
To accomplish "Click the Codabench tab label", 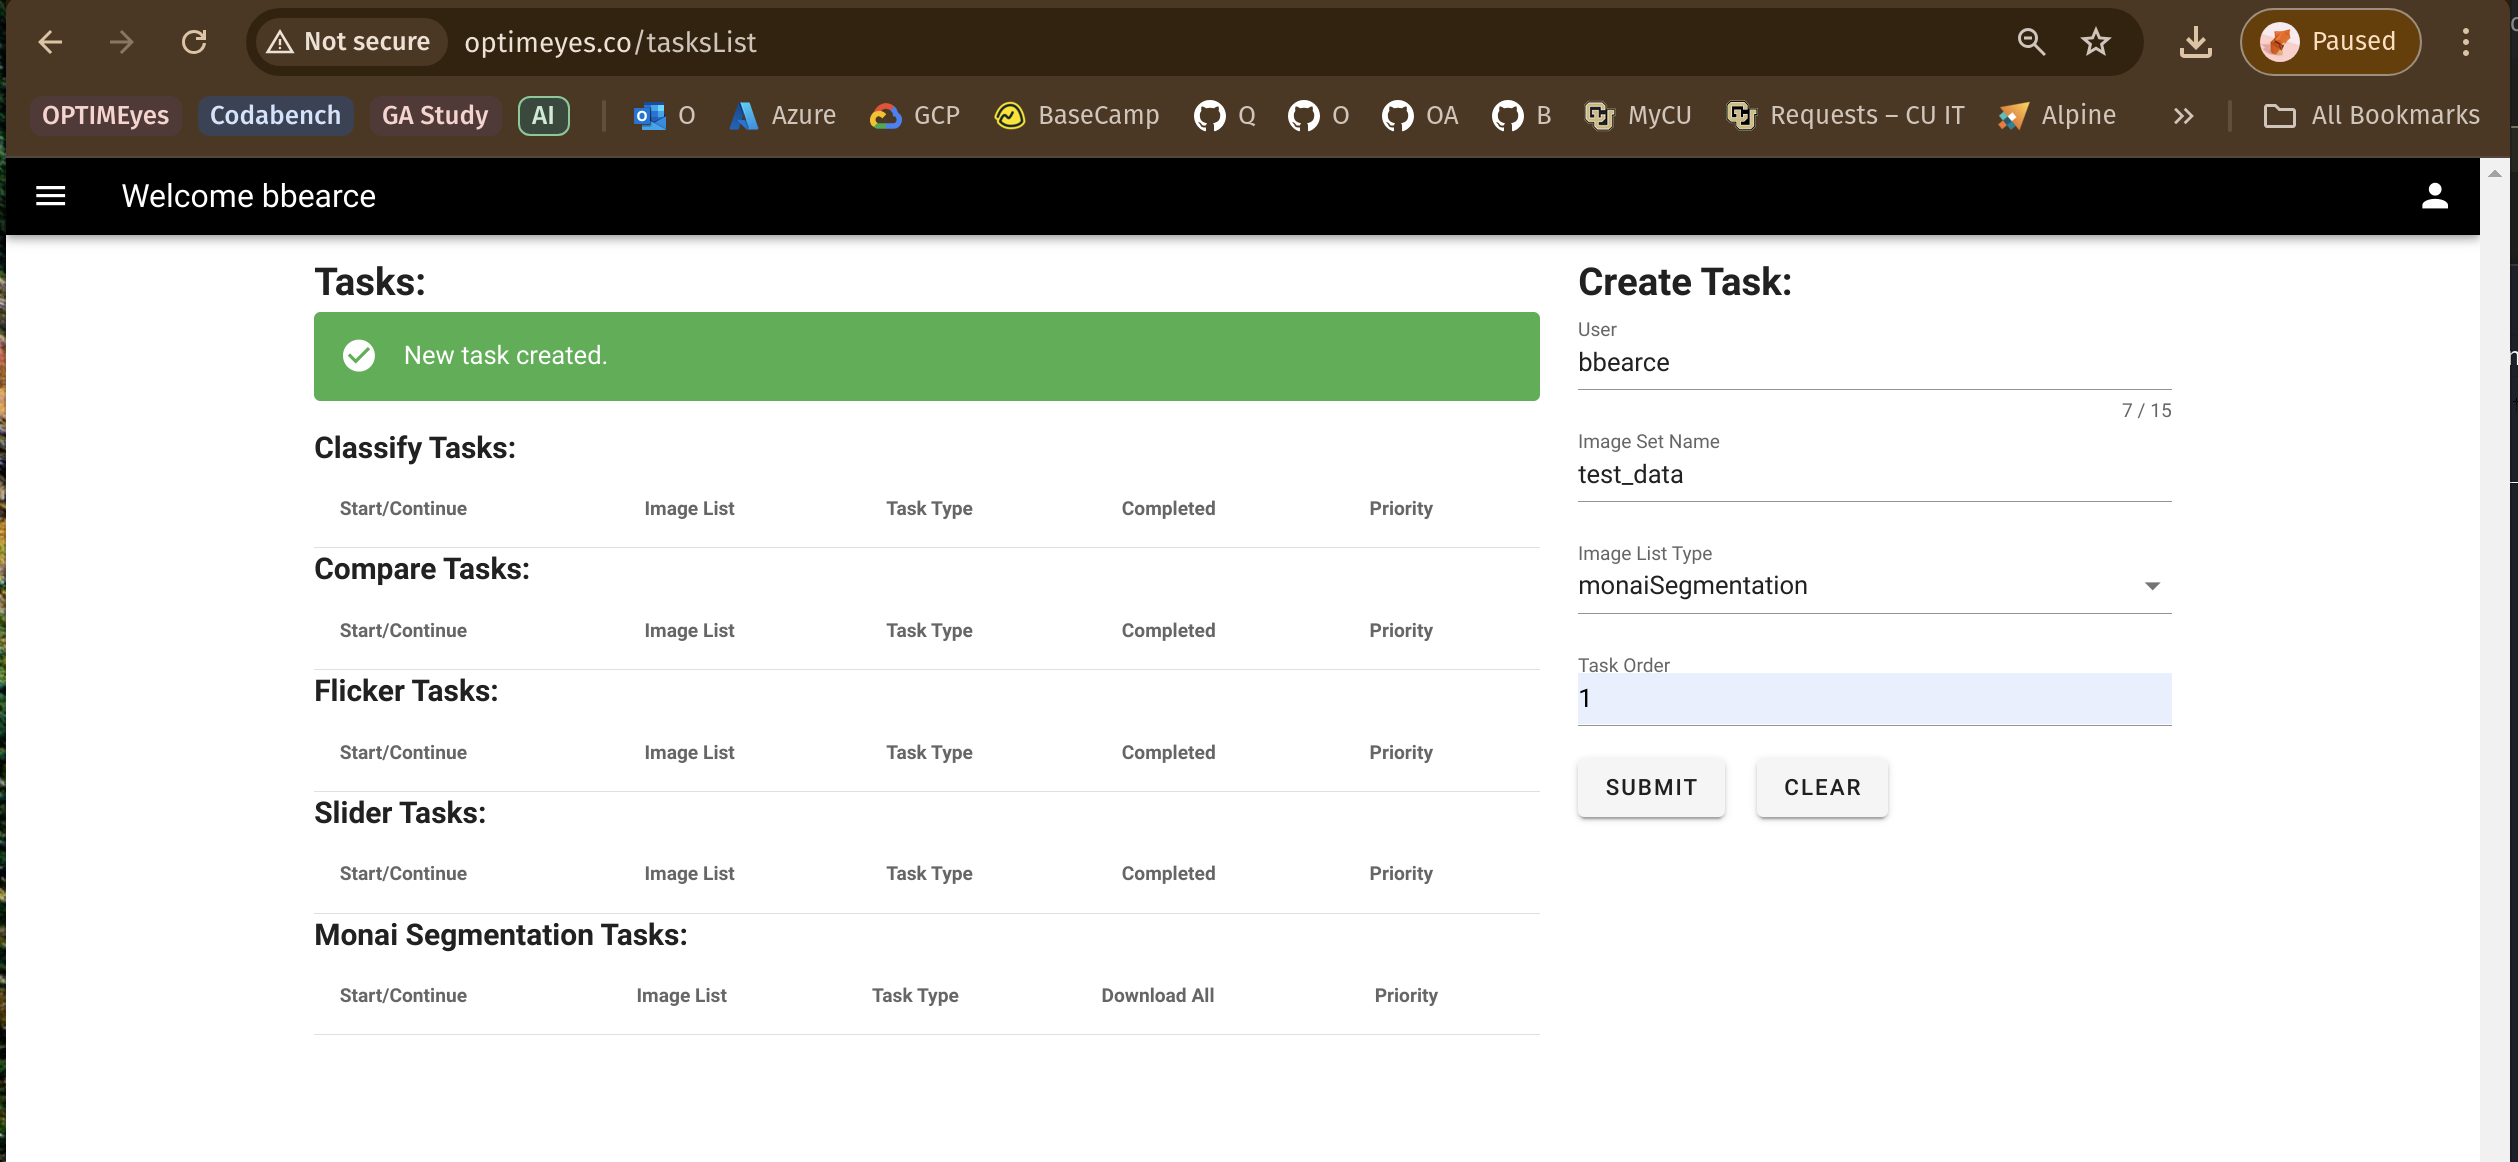I will [x=275, y=114].
